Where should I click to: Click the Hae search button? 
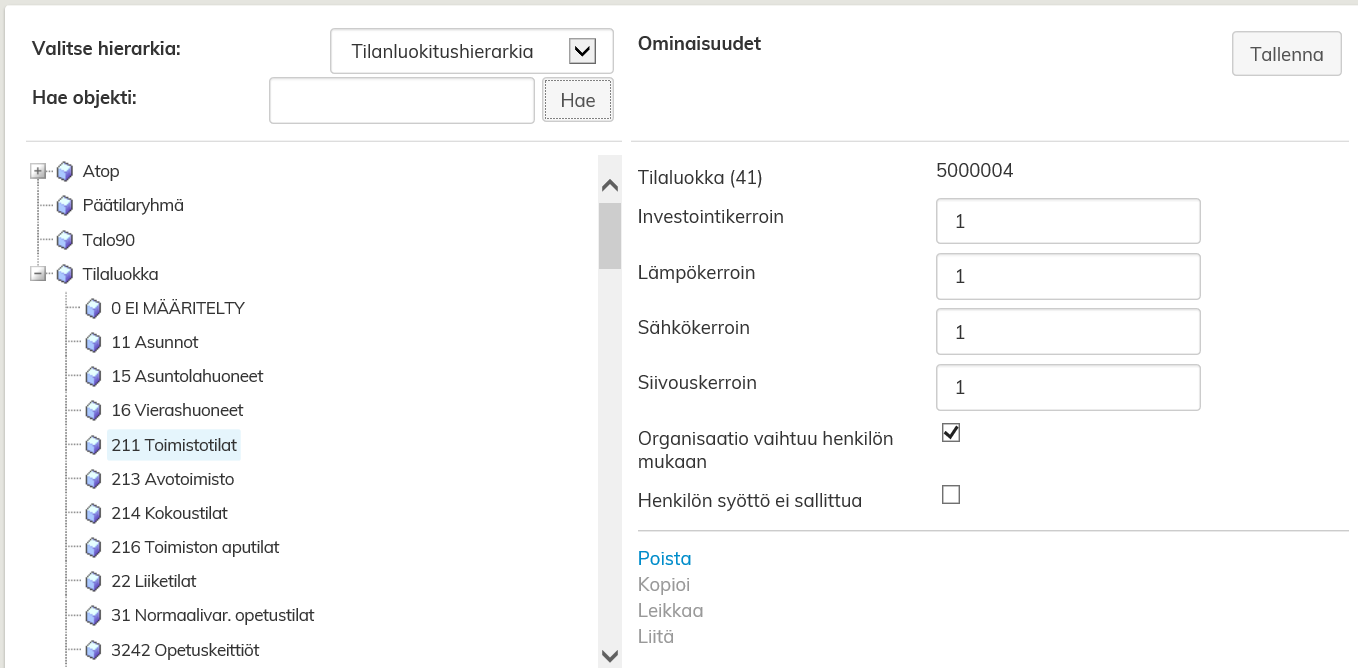pos(577,100)
